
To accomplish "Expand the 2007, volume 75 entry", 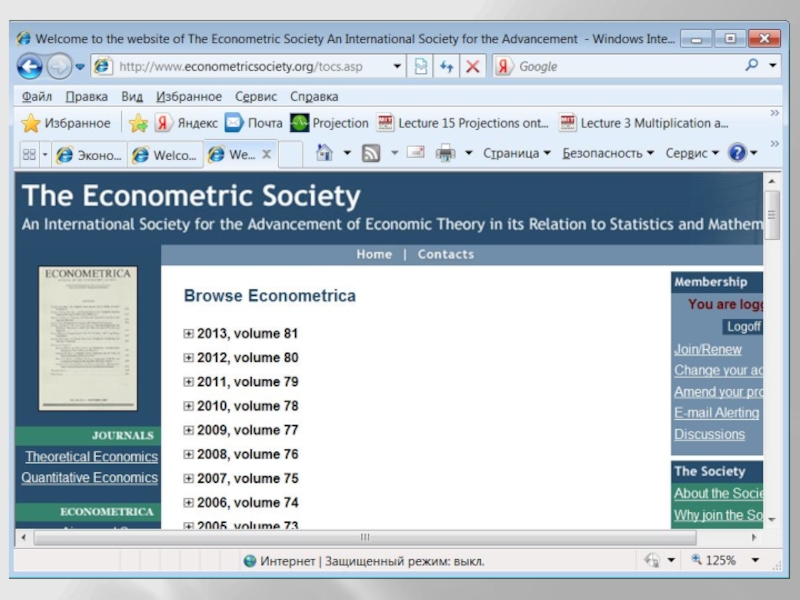I will pos(189,478).
